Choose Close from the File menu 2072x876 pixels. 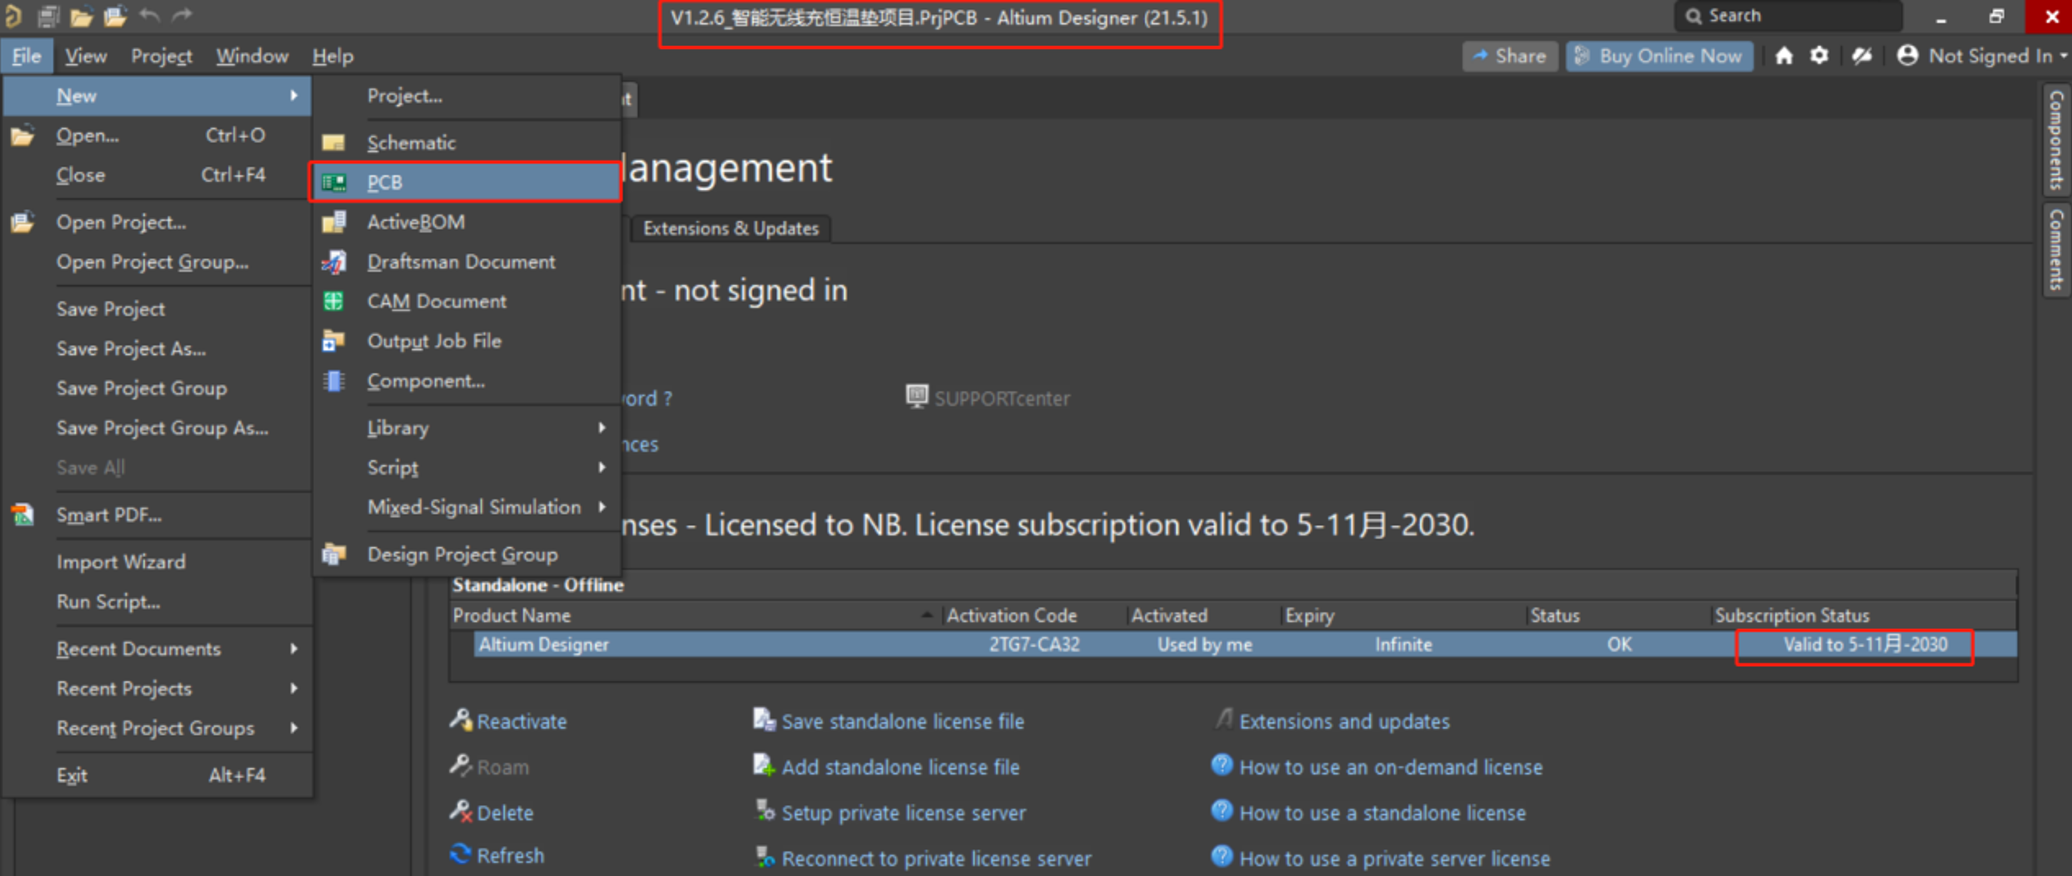tap(80, 175)
